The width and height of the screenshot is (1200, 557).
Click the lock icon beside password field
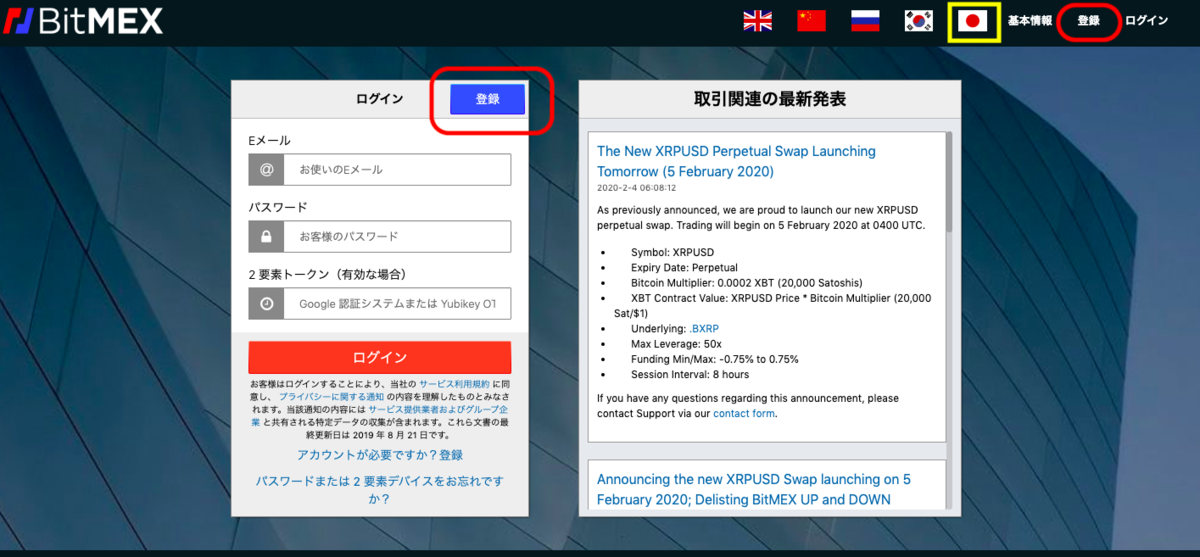[266, 237]
